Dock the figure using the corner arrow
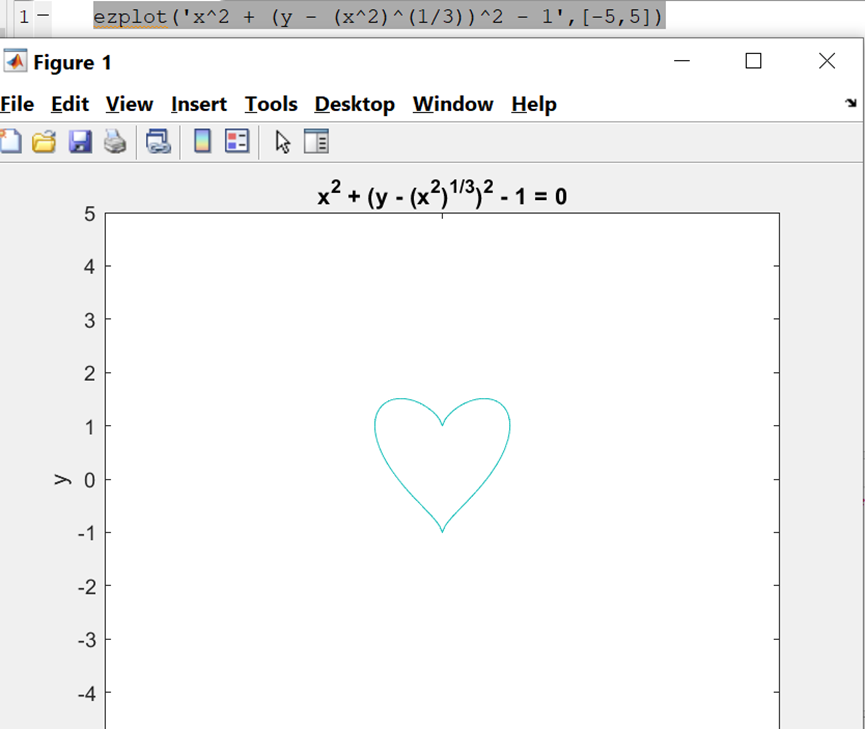 tap(851, 103)
